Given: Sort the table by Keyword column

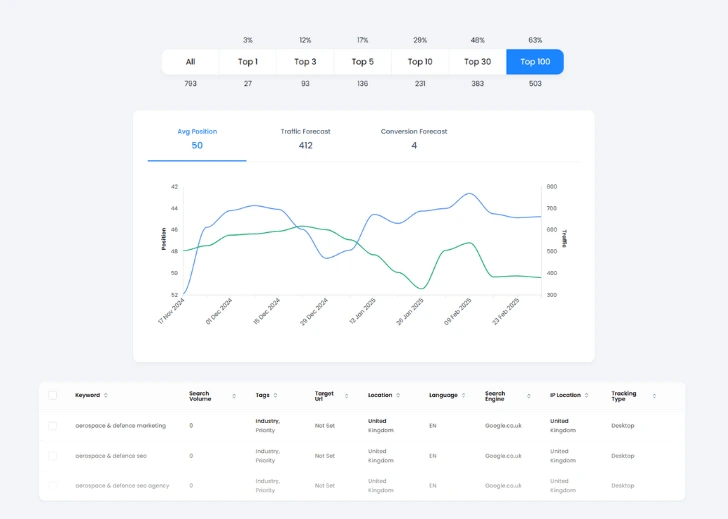Looking at the screenshot, I should click(x=106, y=396).
